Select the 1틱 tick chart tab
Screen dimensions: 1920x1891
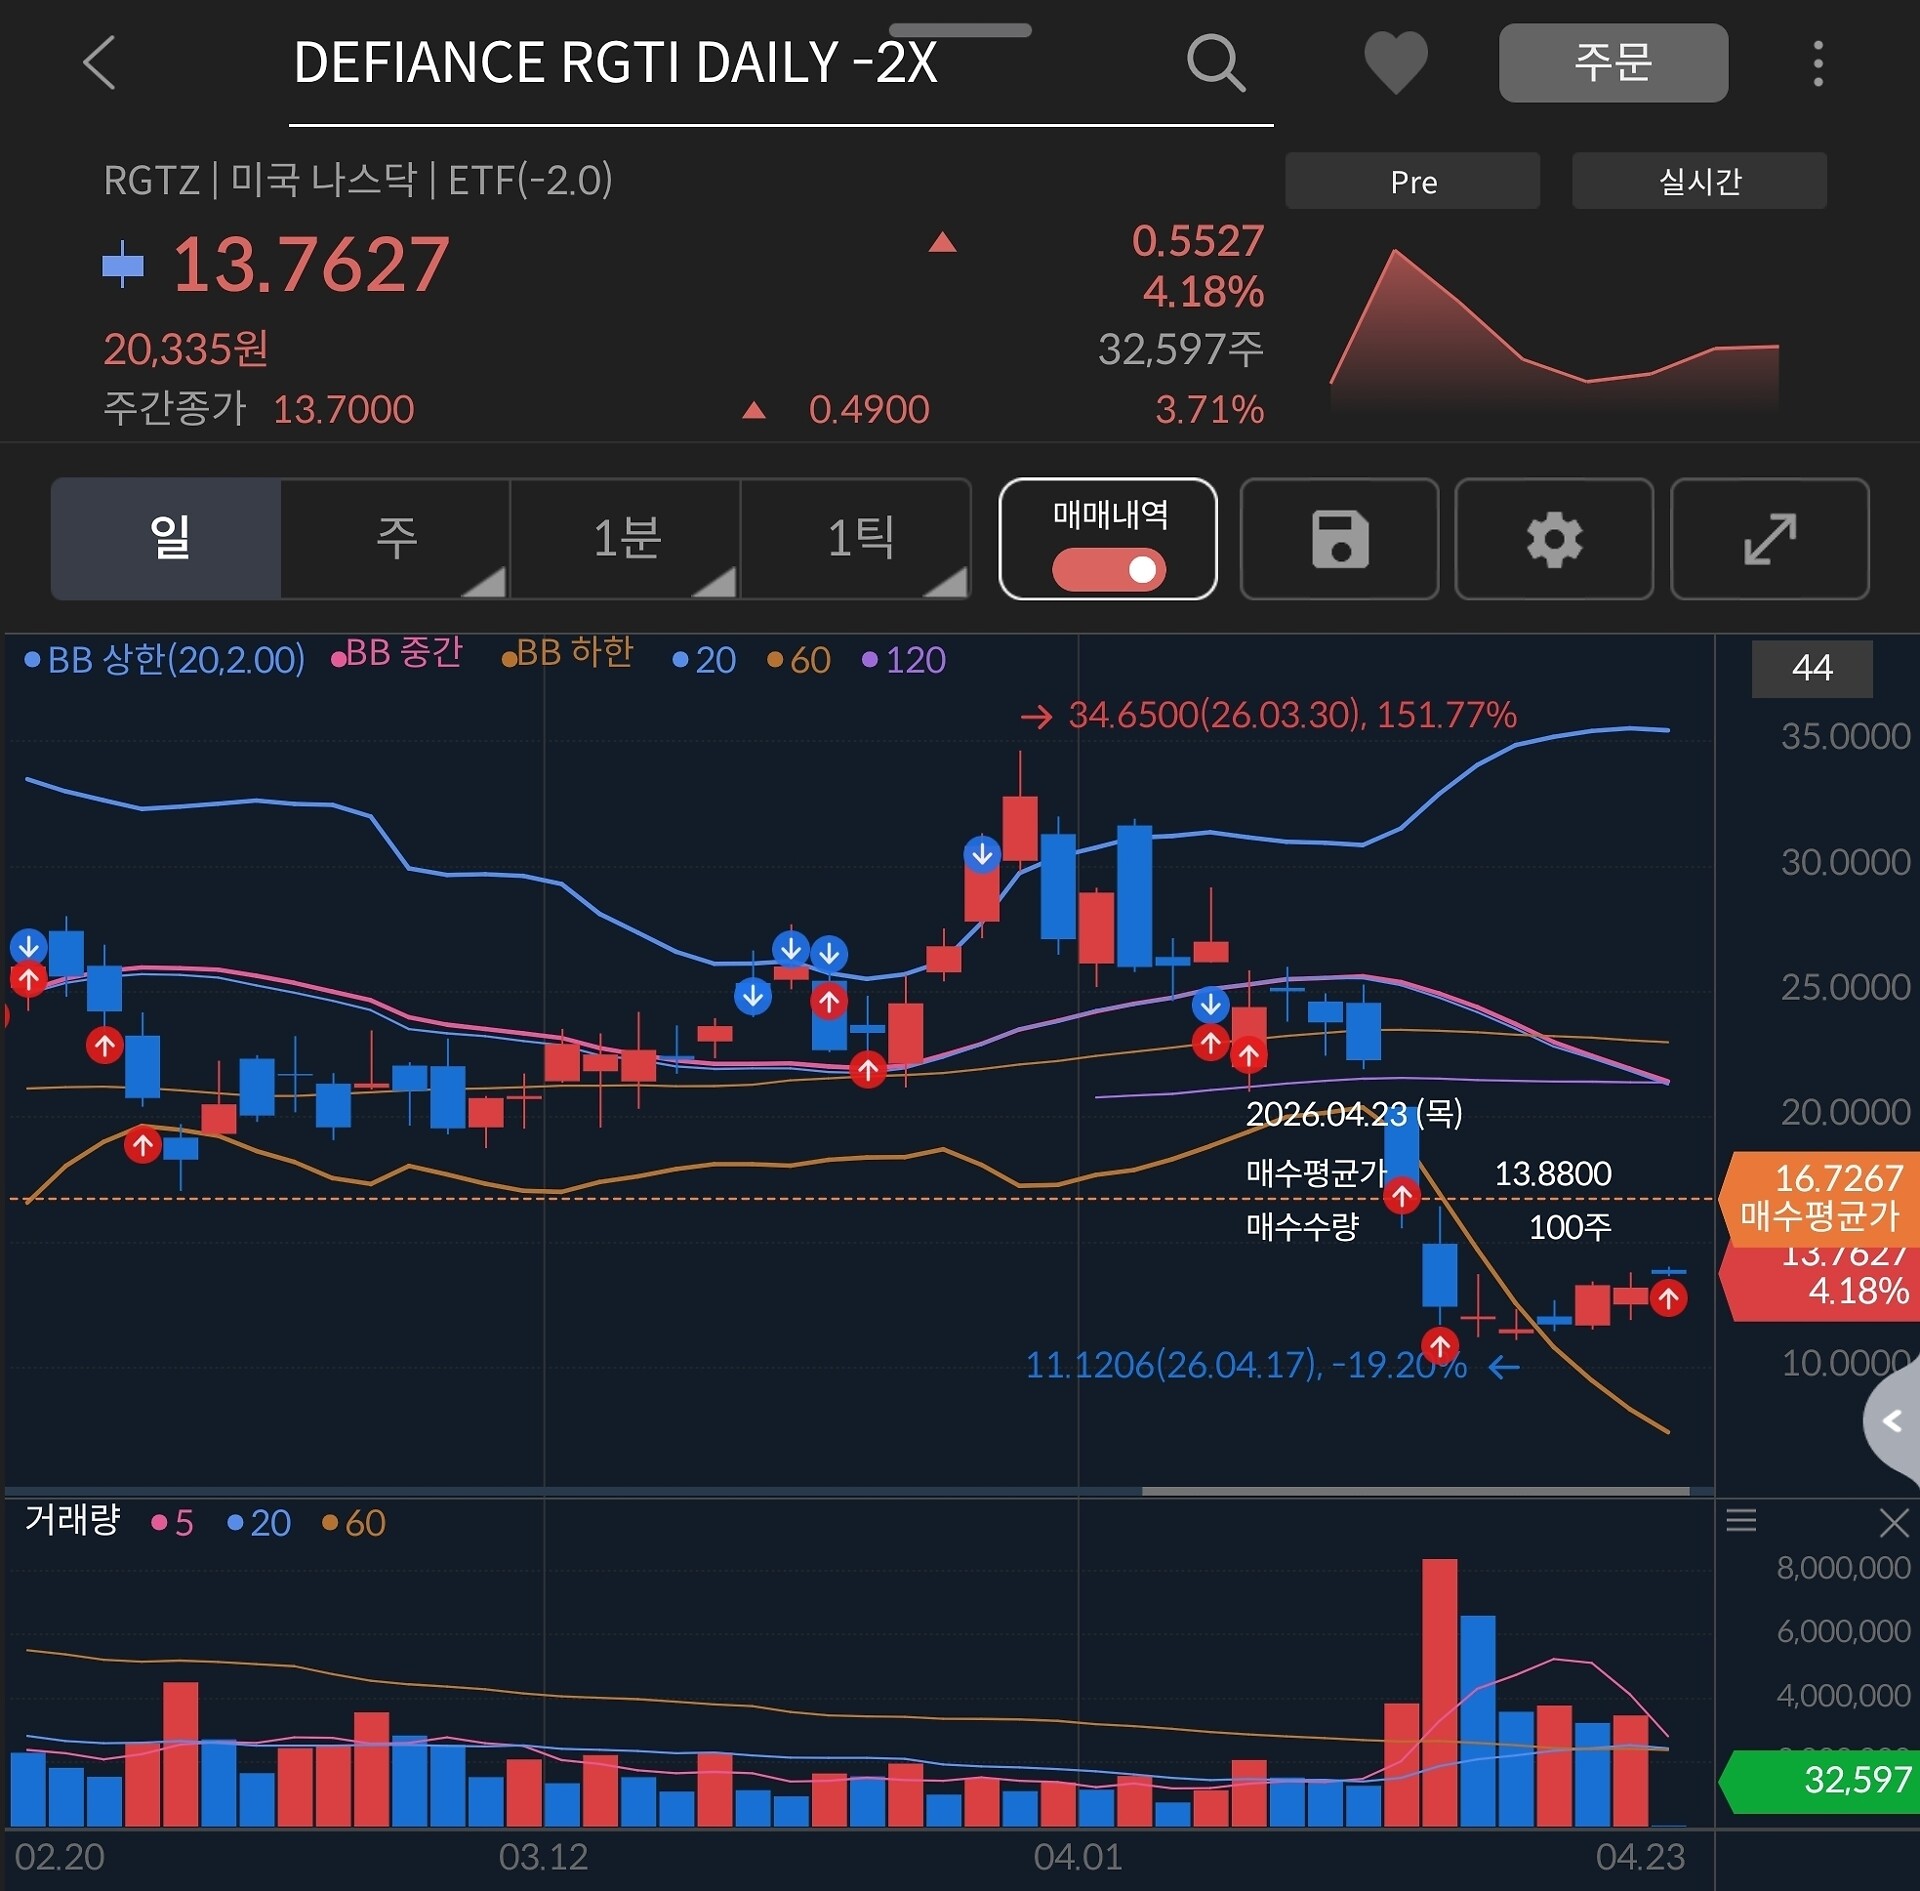click(x=857, y=538)
